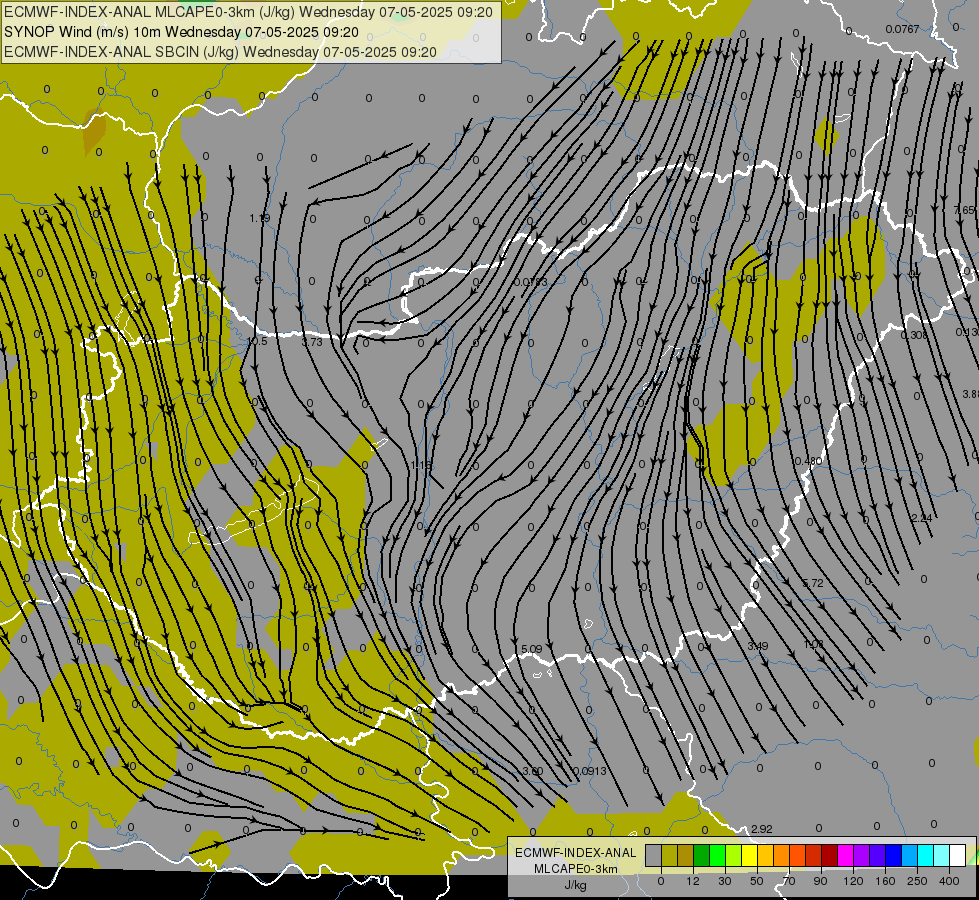Image resolution: width=979 pixels, height=900 pixels.
Task: Click the bright green legend swatch
Action: [x=717, y=856]
